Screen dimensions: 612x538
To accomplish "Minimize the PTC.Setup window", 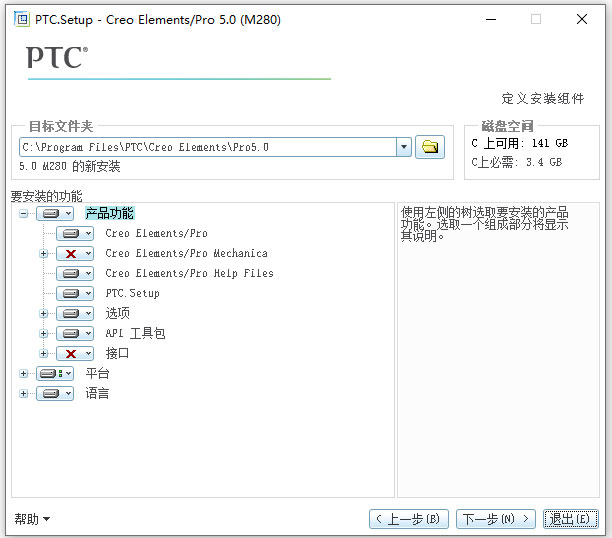I will [491, 19].
